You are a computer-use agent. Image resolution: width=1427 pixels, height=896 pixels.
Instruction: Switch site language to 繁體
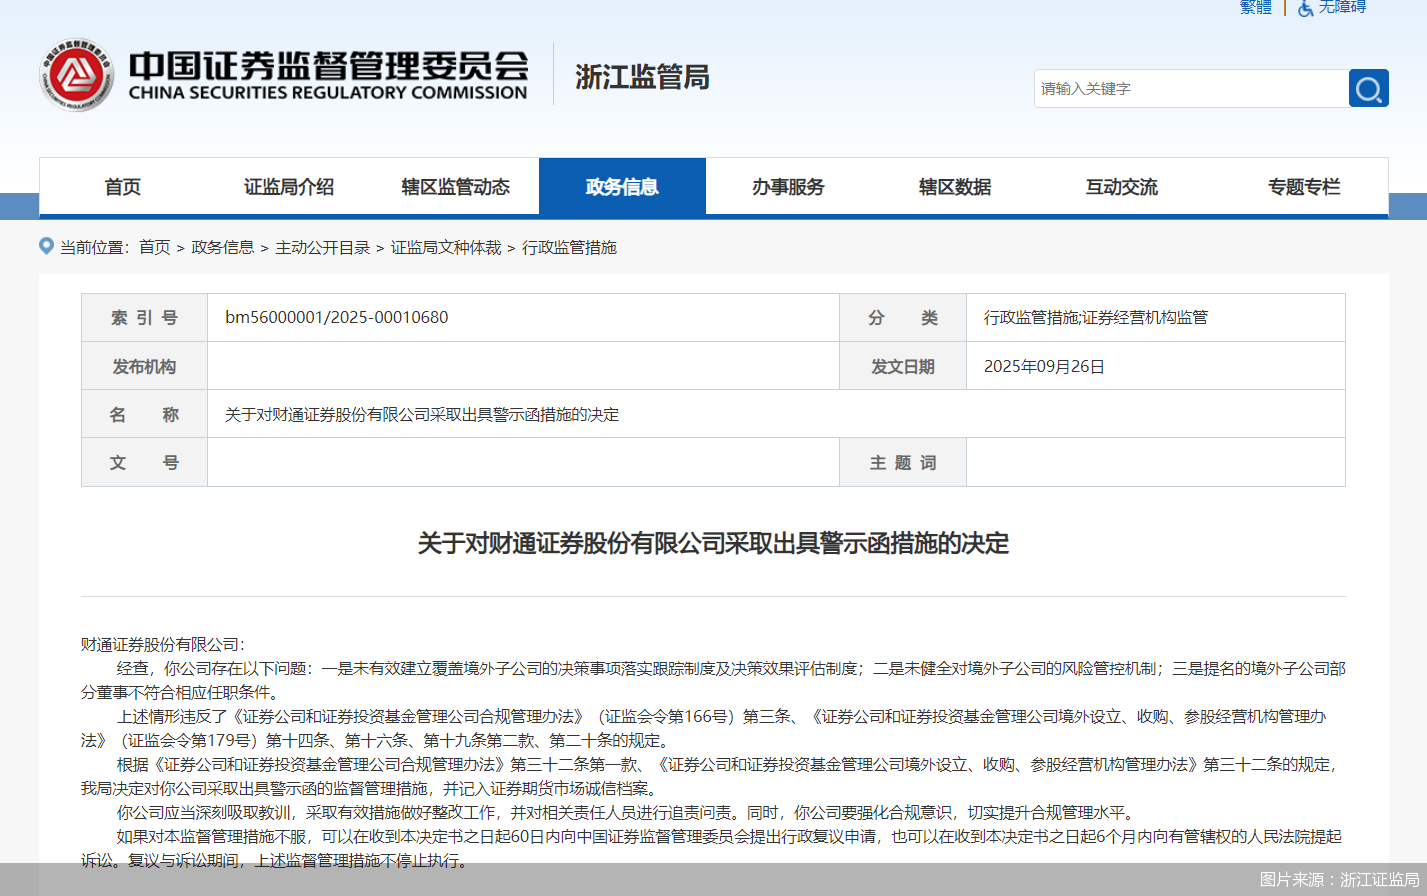pos(1254,8)
